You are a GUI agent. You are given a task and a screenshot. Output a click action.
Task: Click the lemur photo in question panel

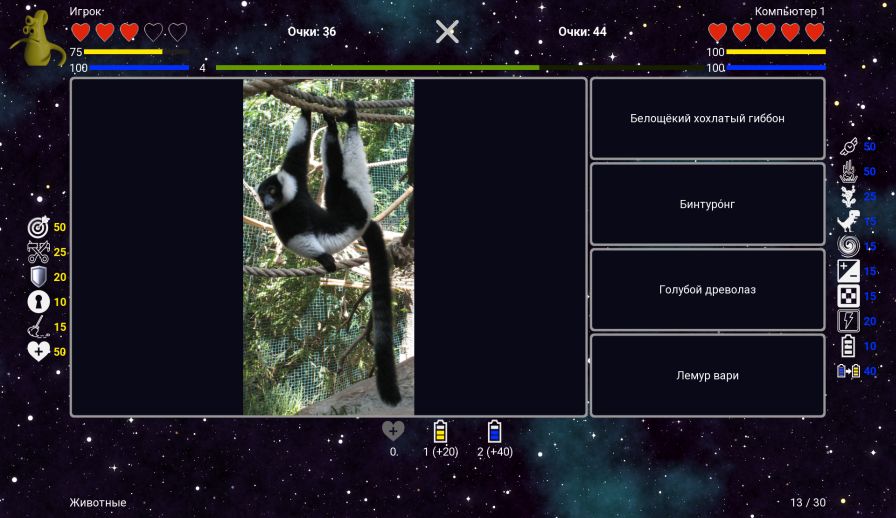coord(328,247)
